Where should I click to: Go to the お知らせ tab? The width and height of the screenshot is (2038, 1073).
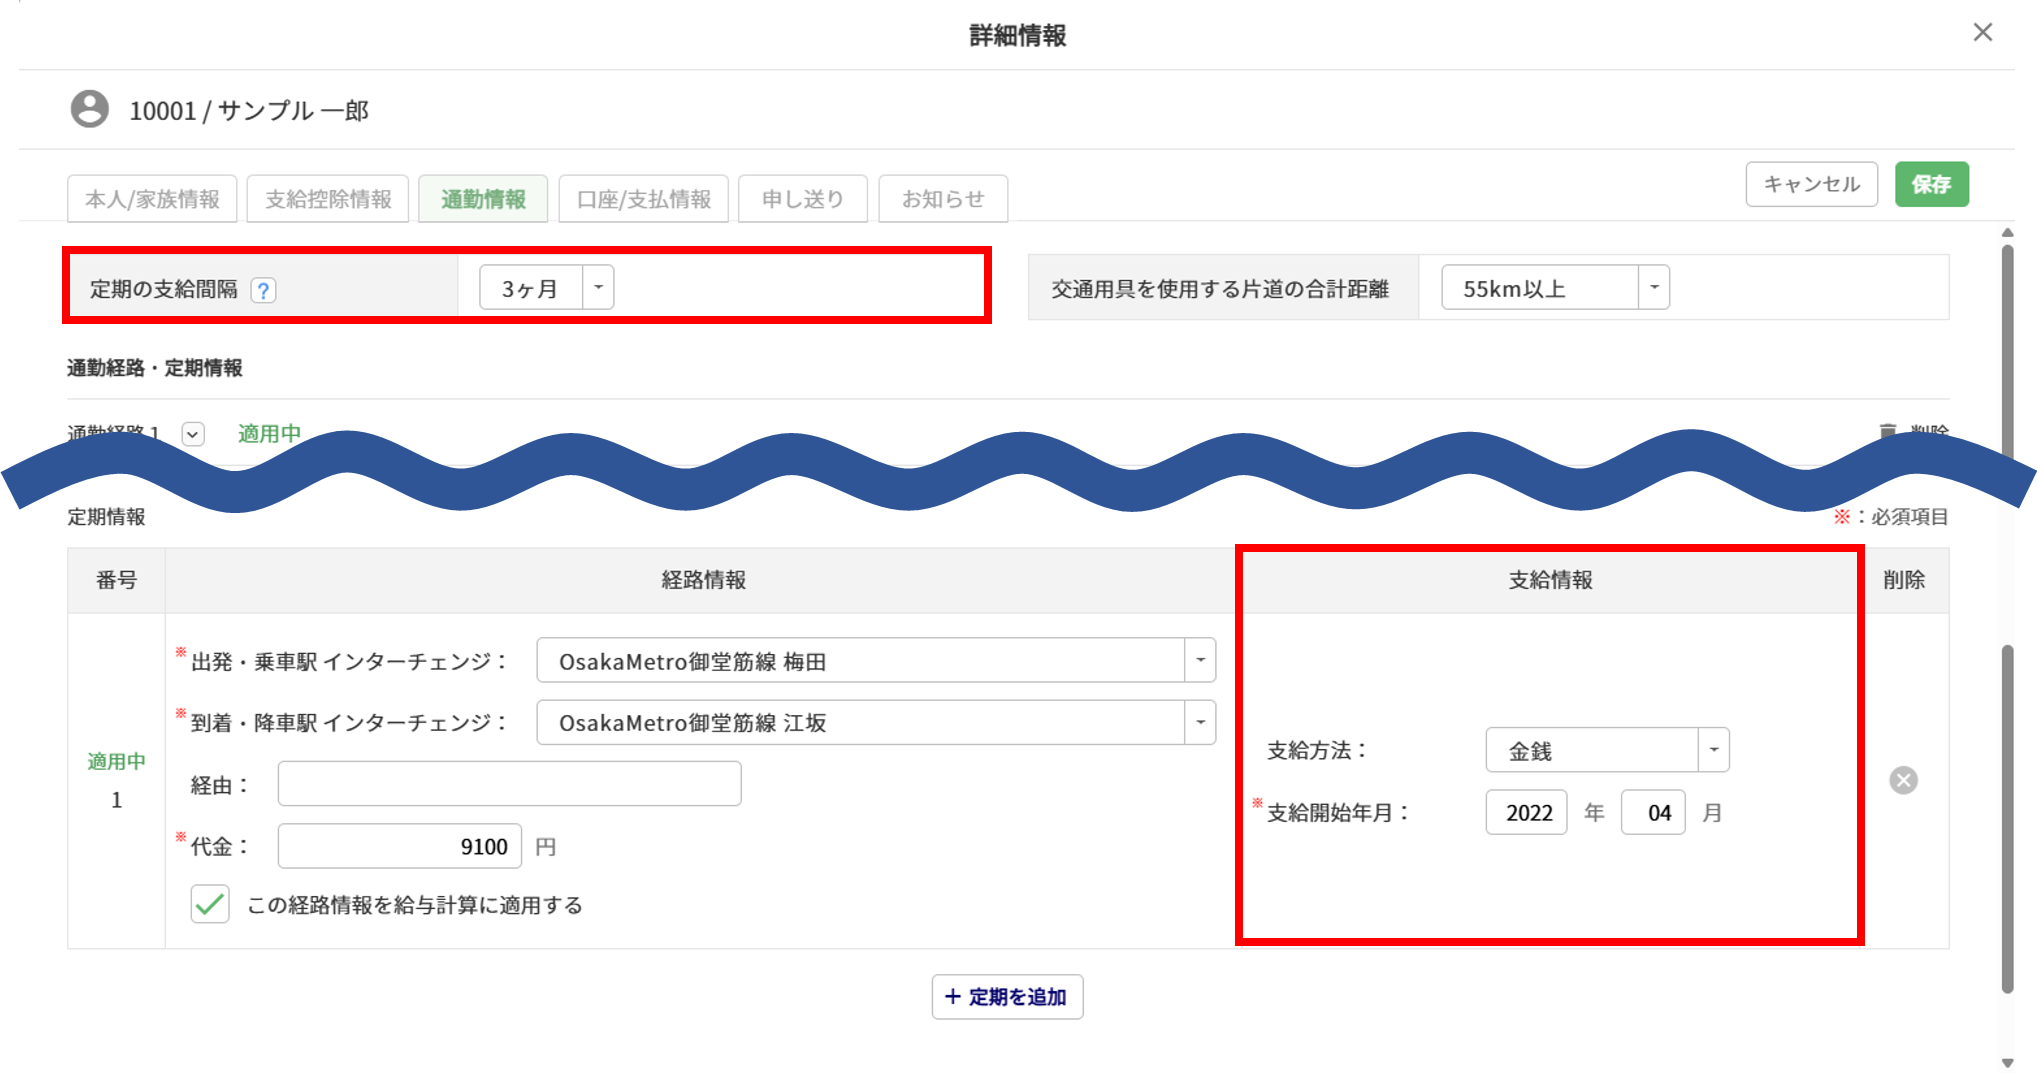click(x=942, y=199)
